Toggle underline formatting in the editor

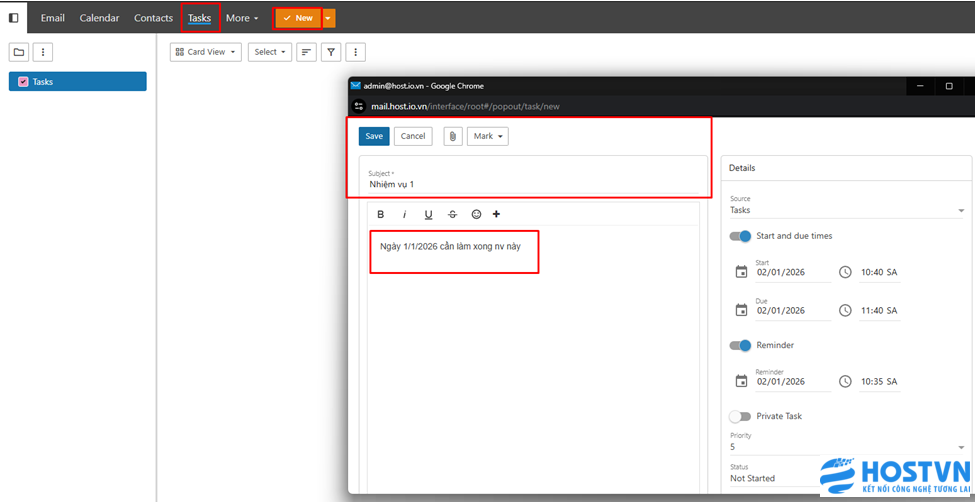point(429,214)
